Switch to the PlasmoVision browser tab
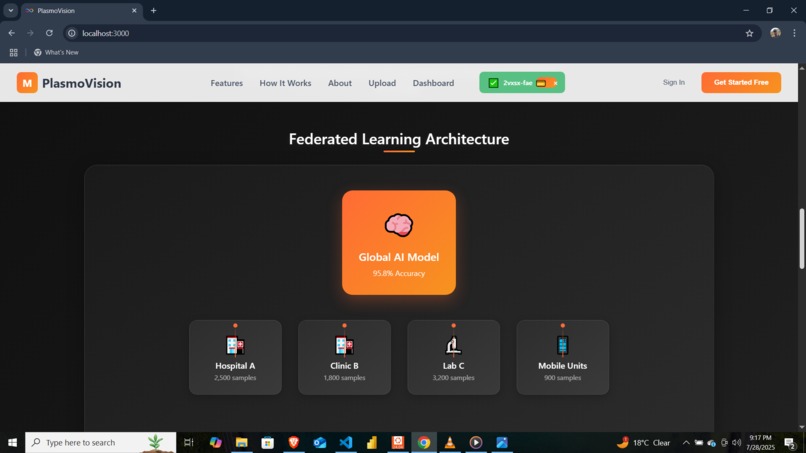806x453 pixels. [81, 11]
